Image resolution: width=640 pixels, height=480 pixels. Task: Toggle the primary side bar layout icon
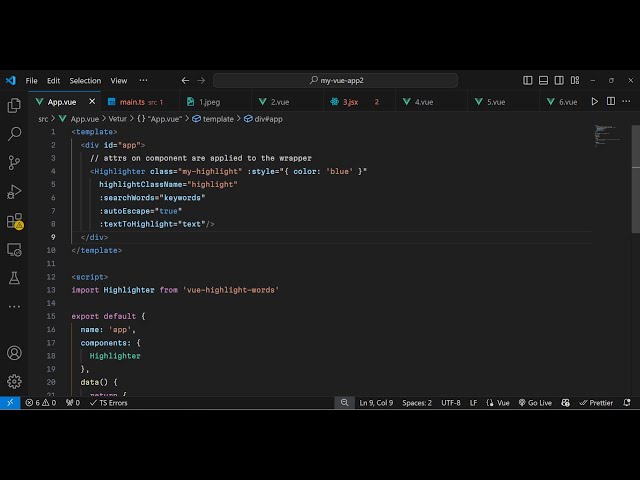[528, 80]
